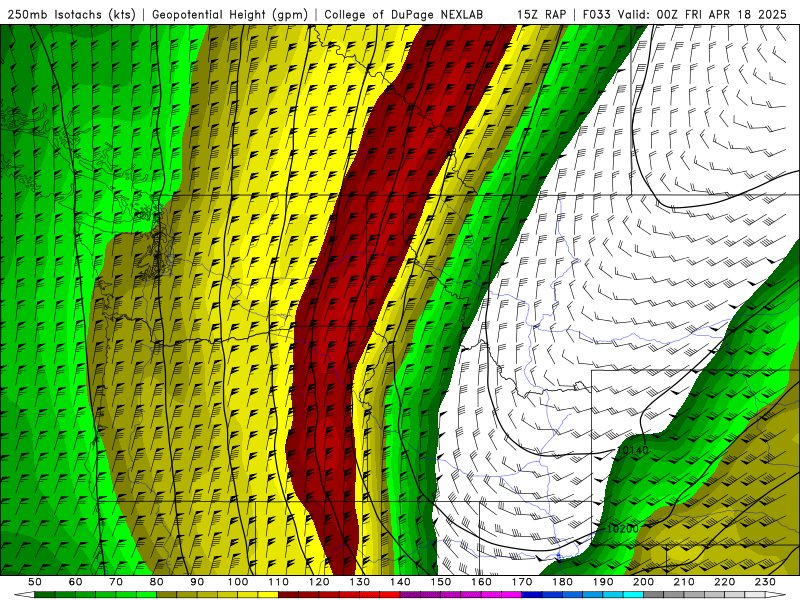Viewport: 800px width, 600px height.
Task: Click the dark maroon swatch just after 110
Action: [288, 595]
